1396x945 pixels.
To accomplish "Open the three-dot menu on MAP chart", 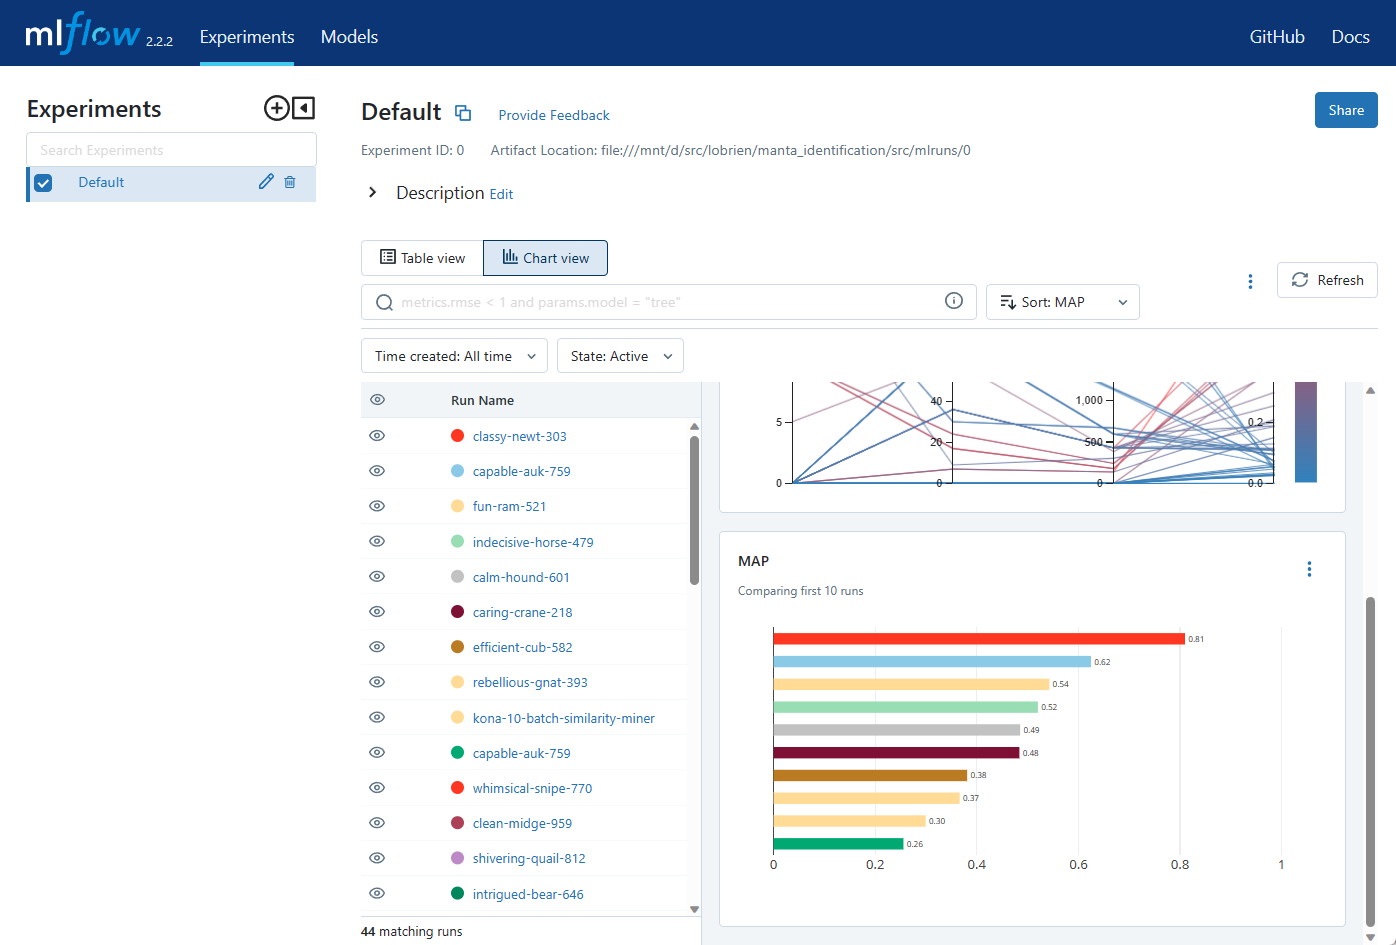I will (x=1309, y=569).
